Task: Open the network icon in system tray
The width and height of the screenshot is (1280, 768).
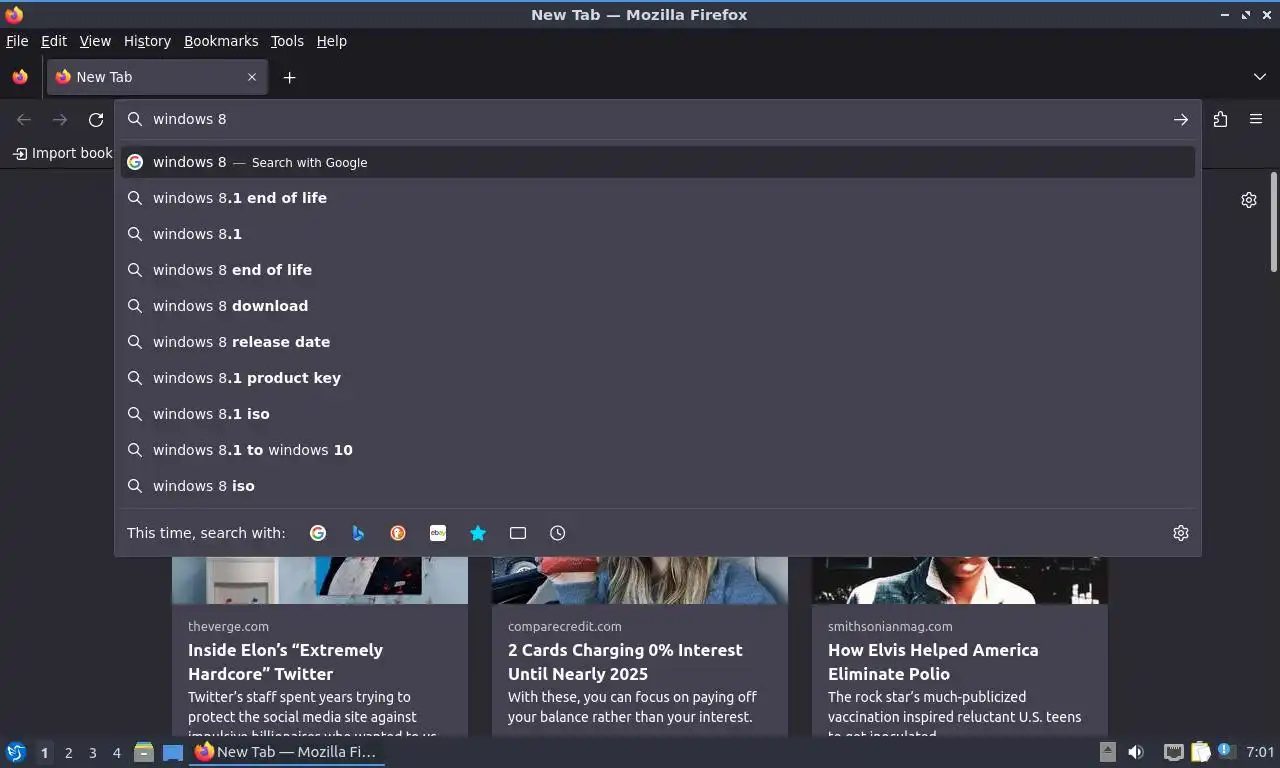Action: (x=1174, y=752)
